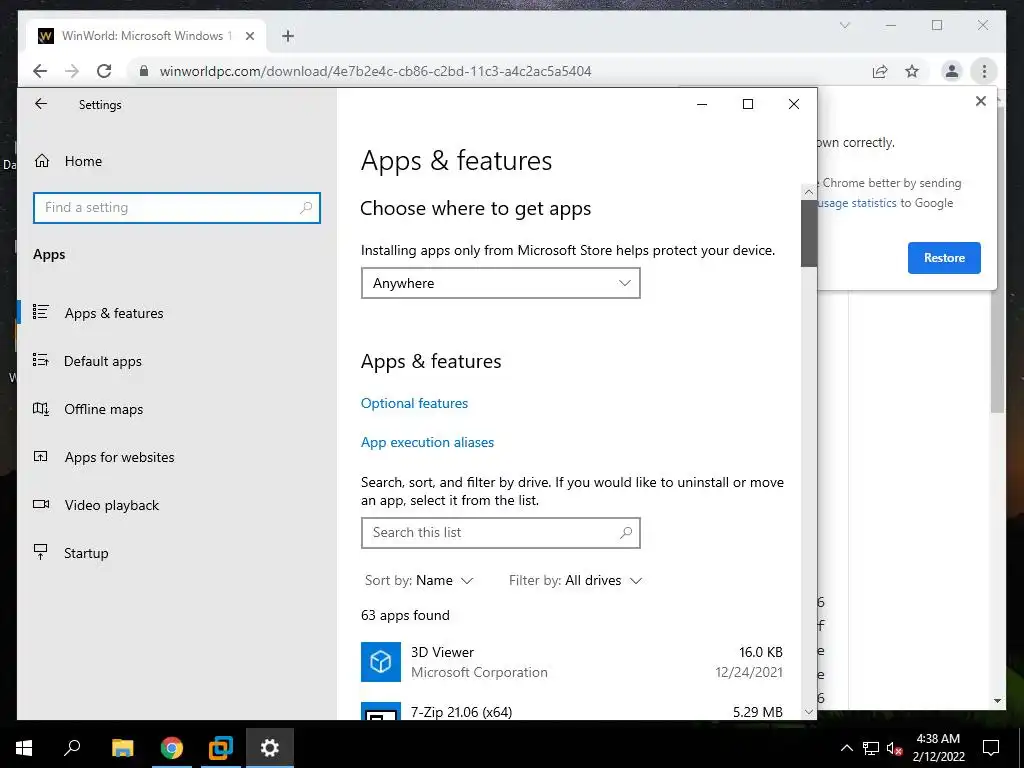Click the Chrome page scrollbar down arrow
The image size is (1024, 768).
[x=997, y=701]
